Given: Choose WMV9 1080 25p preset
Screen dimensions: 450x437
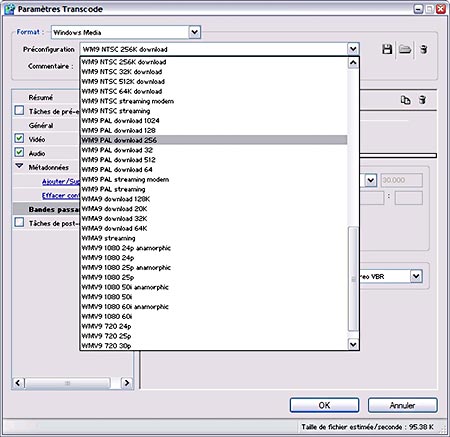Looking at the screenshot, I should pos(214,277).
